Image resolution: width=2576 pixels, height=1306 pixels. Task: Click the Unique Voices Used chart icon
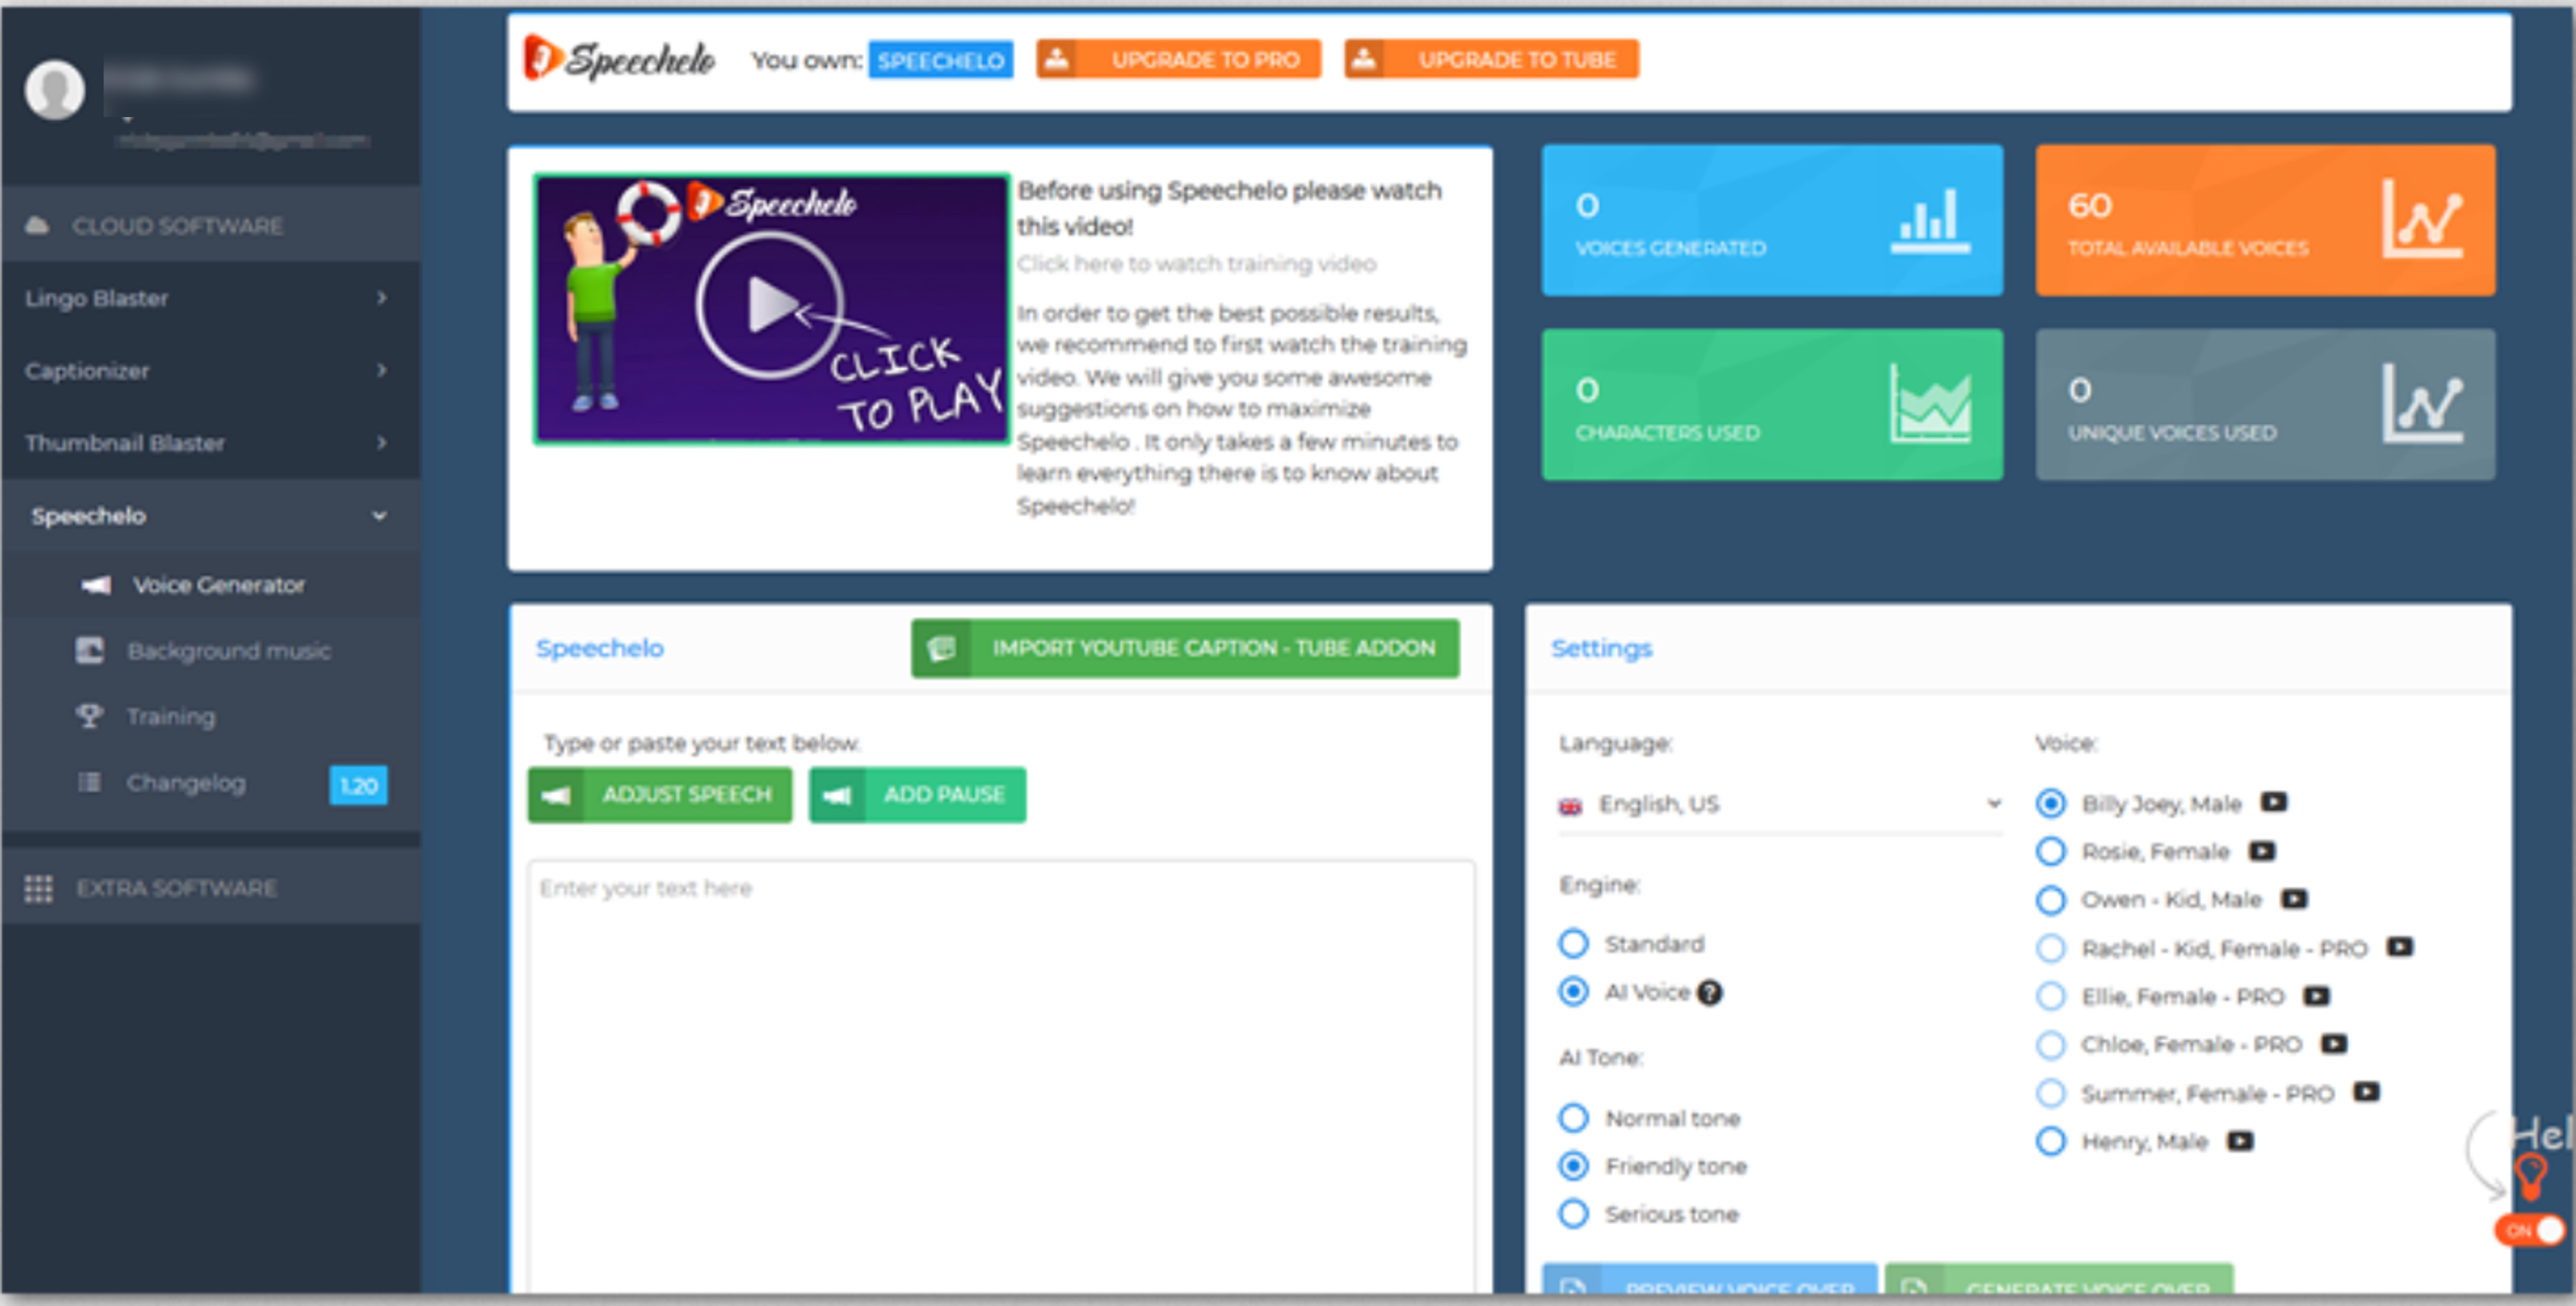[2422, 403]
